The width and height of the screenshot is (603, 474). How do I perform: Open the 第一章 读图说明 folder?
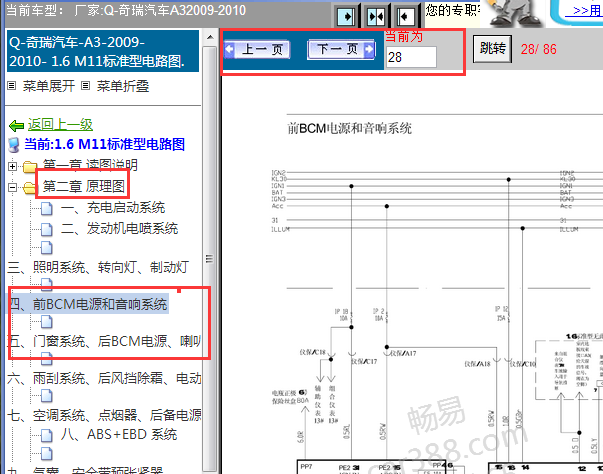pos(90,165)
